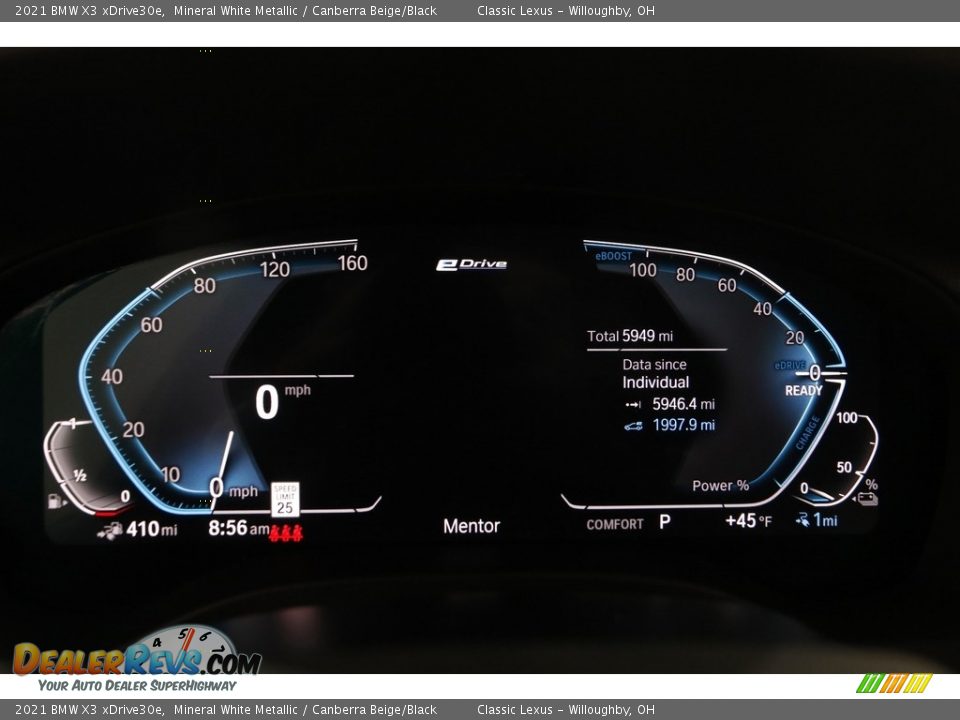Click the eBOOST label on power gauge
Screen dimensions: 960x720
click(613, 256)
